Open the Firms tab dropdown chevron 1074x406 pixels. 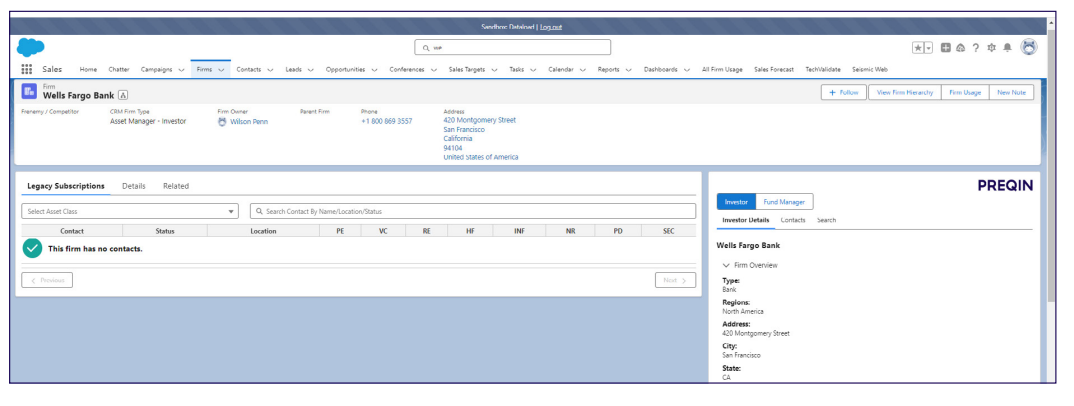(x=221, y=70)
